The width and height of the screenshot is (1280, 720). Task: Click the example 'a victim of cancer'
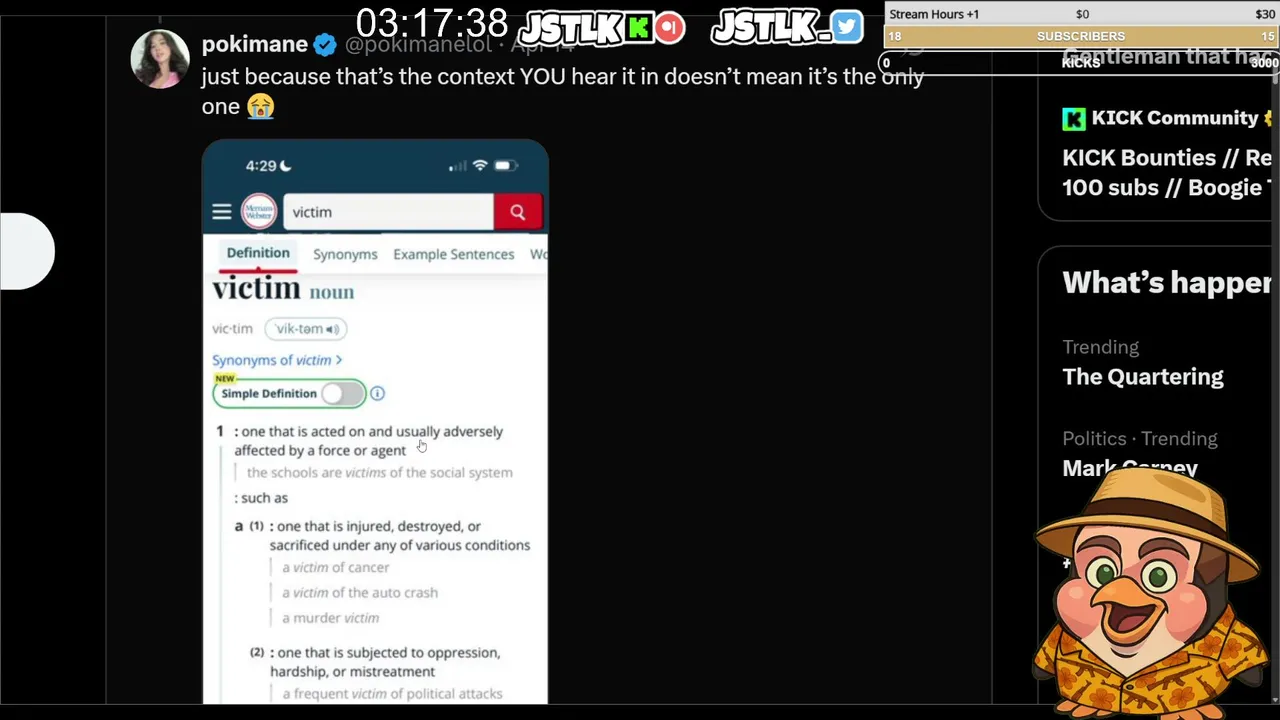336,567
